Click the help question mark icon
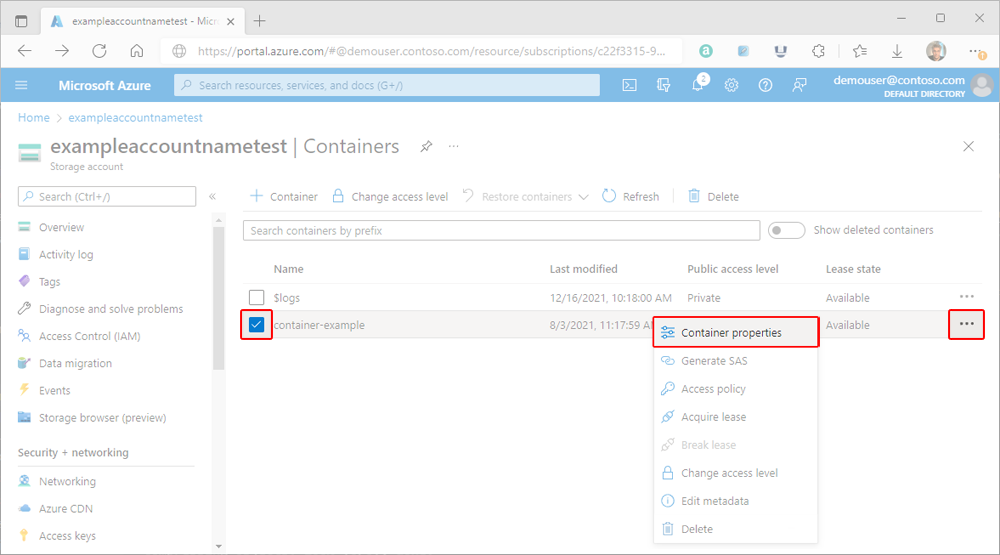 click(x=765, y=86)
